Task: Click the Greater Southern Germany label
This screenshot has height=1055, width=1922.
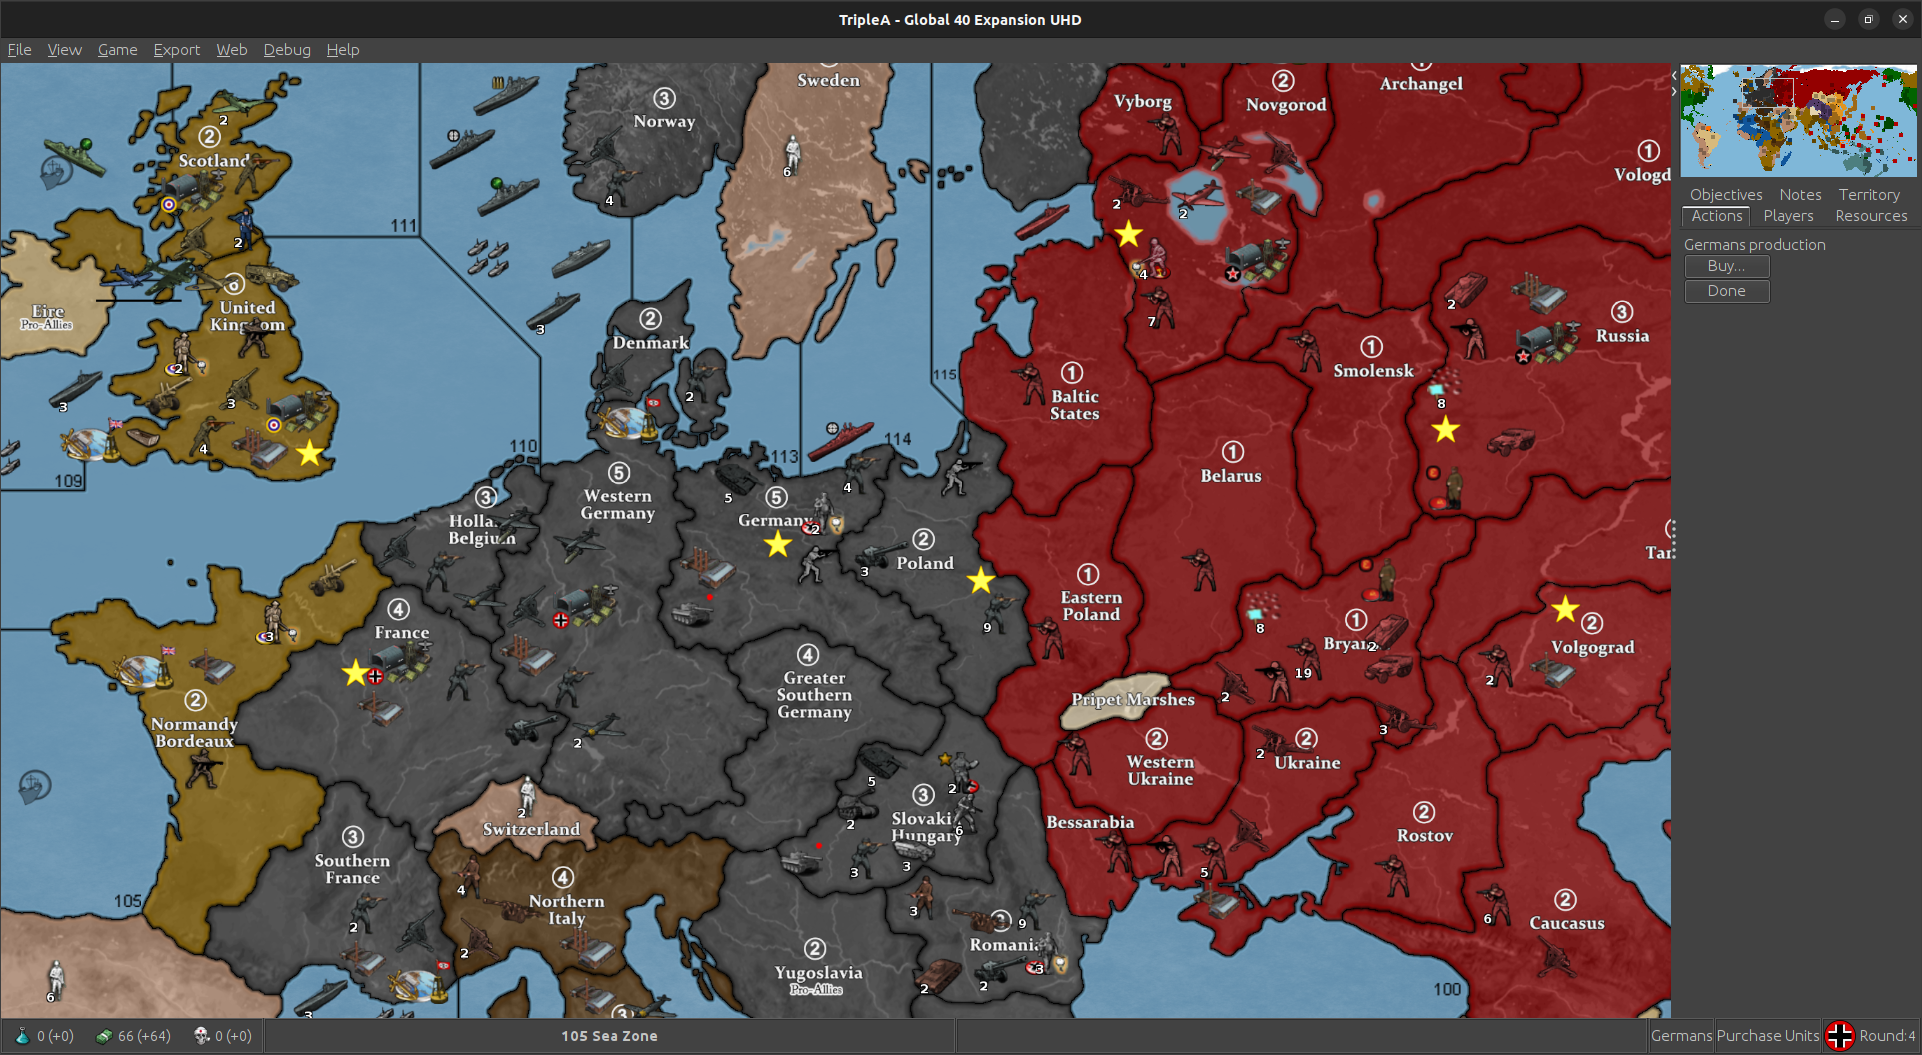Action: coord(814,695)
